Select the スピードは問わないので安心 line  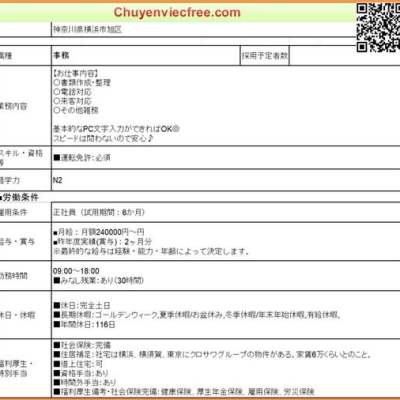(x=103, y=138)
